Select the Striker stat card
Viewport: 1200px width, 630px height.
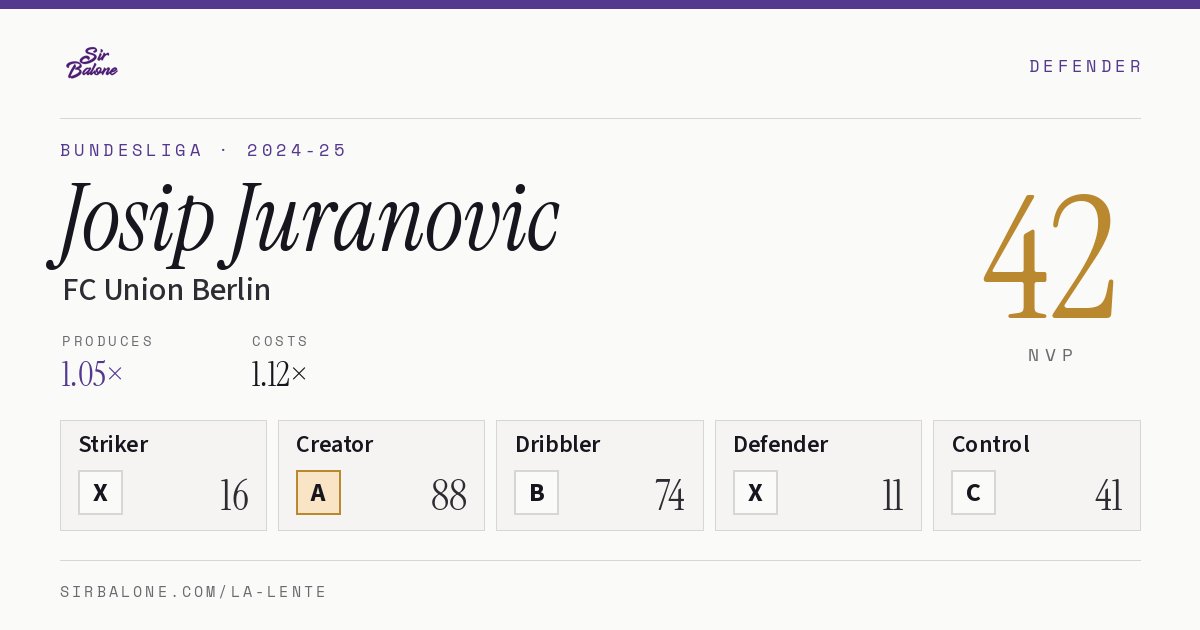(163, 475)
